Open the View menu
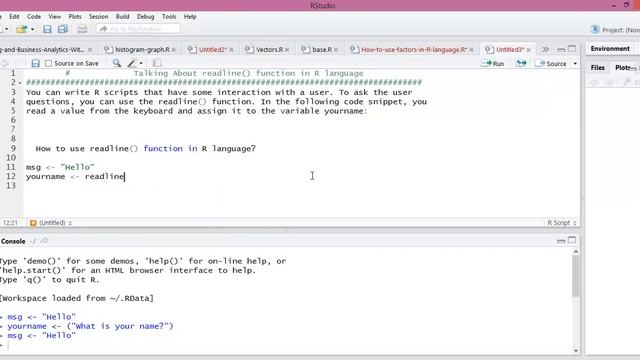The width and height of the screenshot is (640, 360). 55,16
